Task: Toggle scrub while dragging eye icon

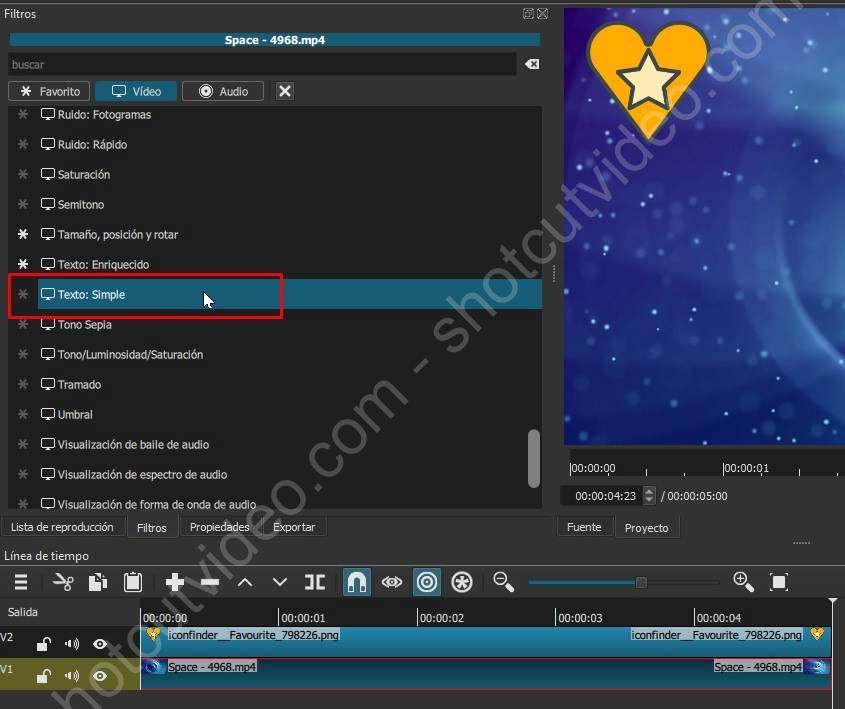Action: [x=391, y=582]
